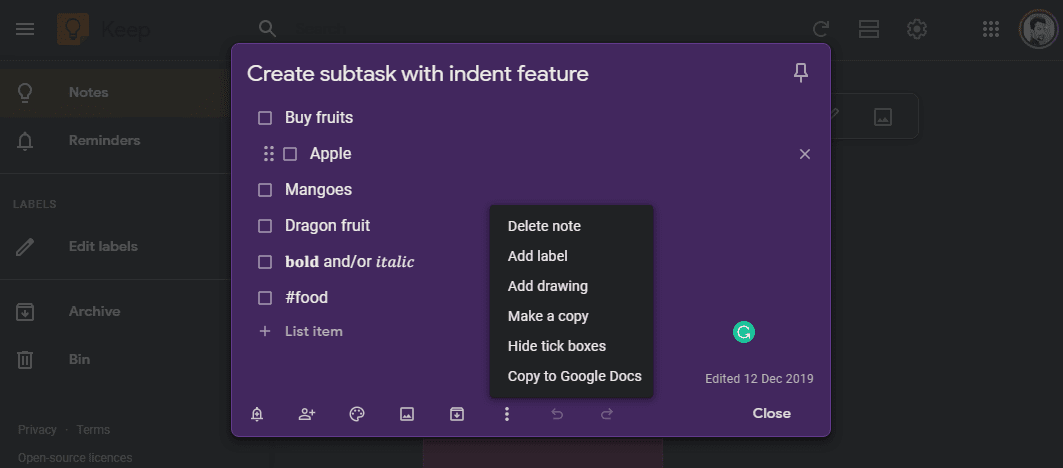The image size is (1063, 468).
Task: Click the drag handle beside Apple
Action: point(268,154)
